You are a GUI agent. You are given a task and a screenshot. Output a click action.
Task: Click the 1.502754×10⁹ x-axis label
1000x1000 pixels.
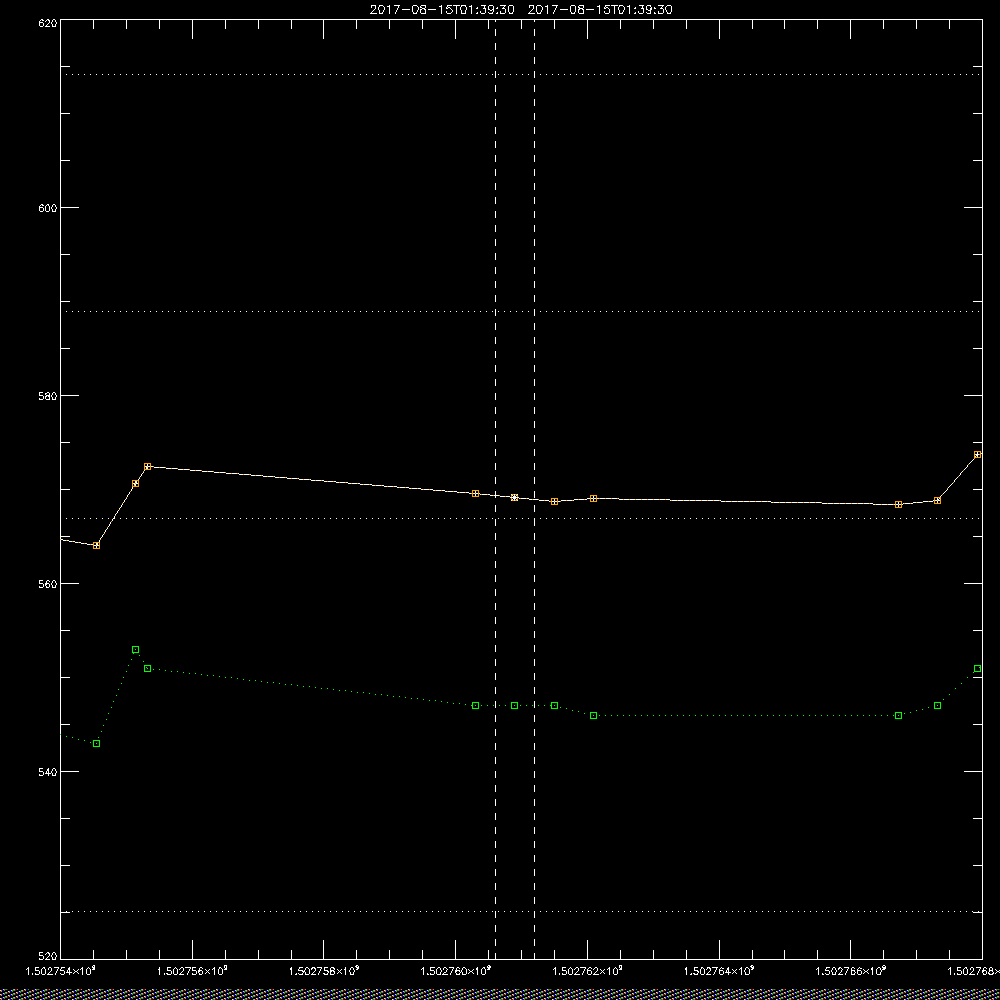pos(60,971)
